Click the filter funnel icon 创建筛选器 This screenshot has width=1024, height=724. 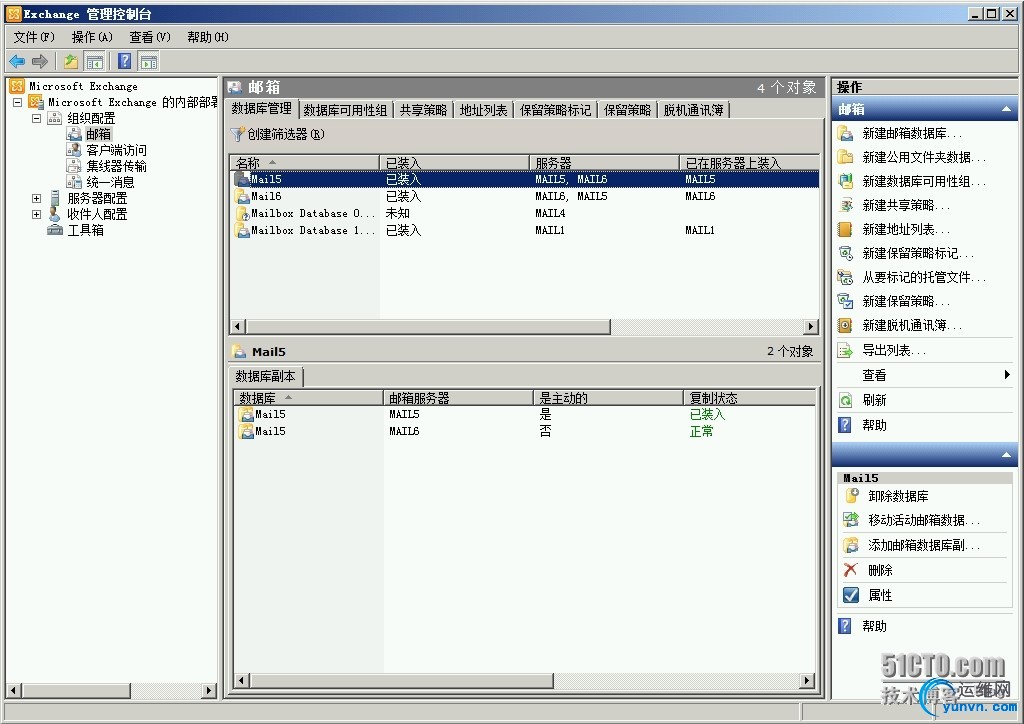238,134
